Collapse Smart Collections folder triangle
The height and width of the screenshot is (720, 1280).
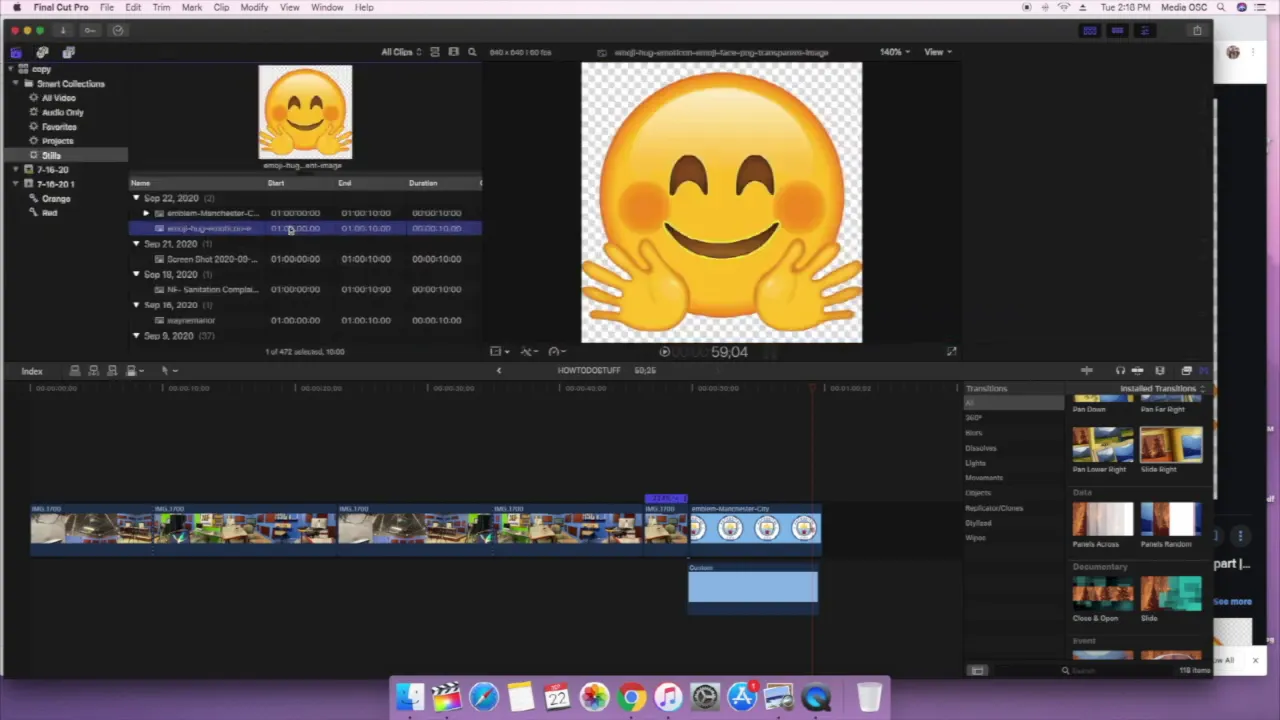pos(17,84)
